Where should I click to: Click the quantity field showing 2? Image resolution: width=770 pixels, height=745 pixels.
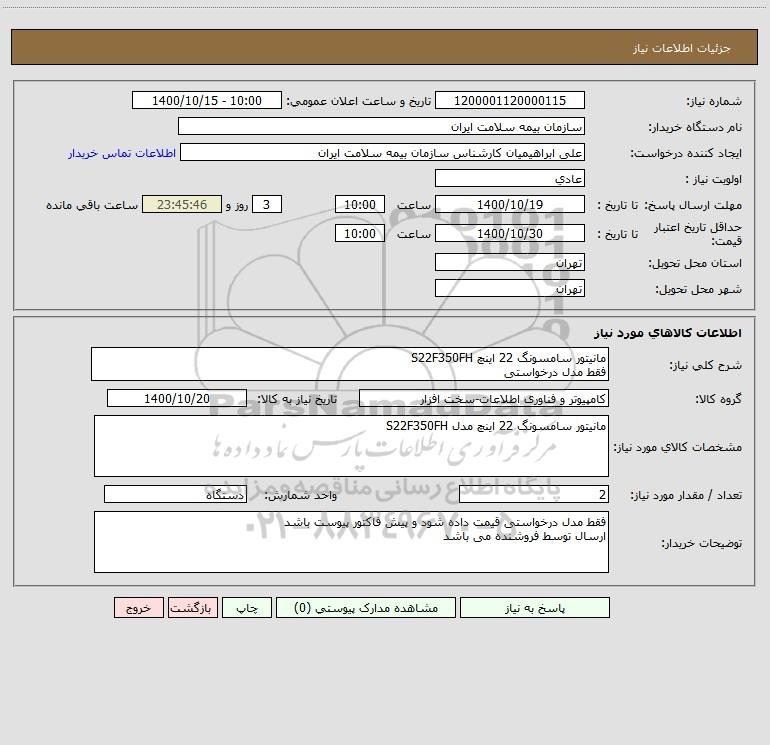[x=534, y=495]
